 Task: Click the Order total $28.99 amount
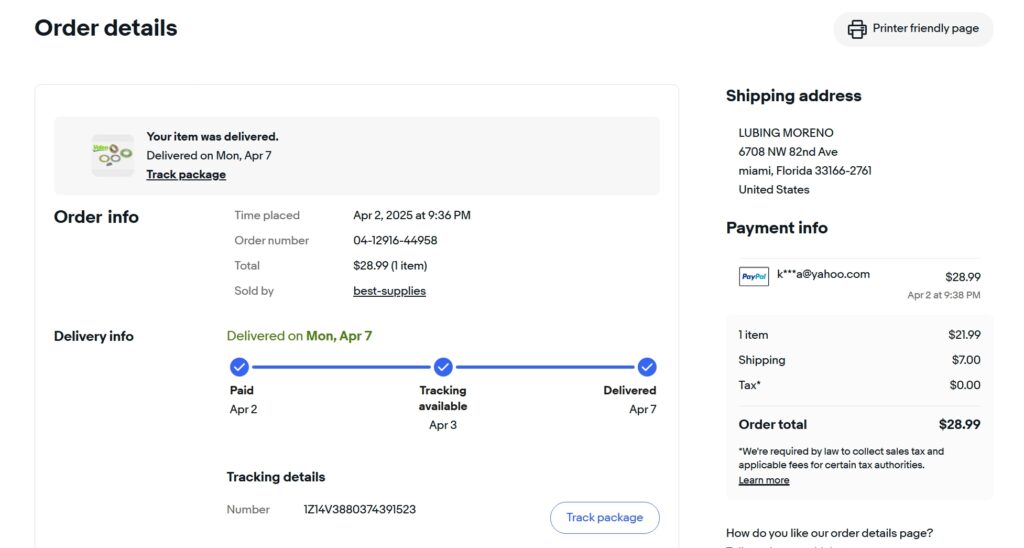pyautogui.click(x=959, y=425)
